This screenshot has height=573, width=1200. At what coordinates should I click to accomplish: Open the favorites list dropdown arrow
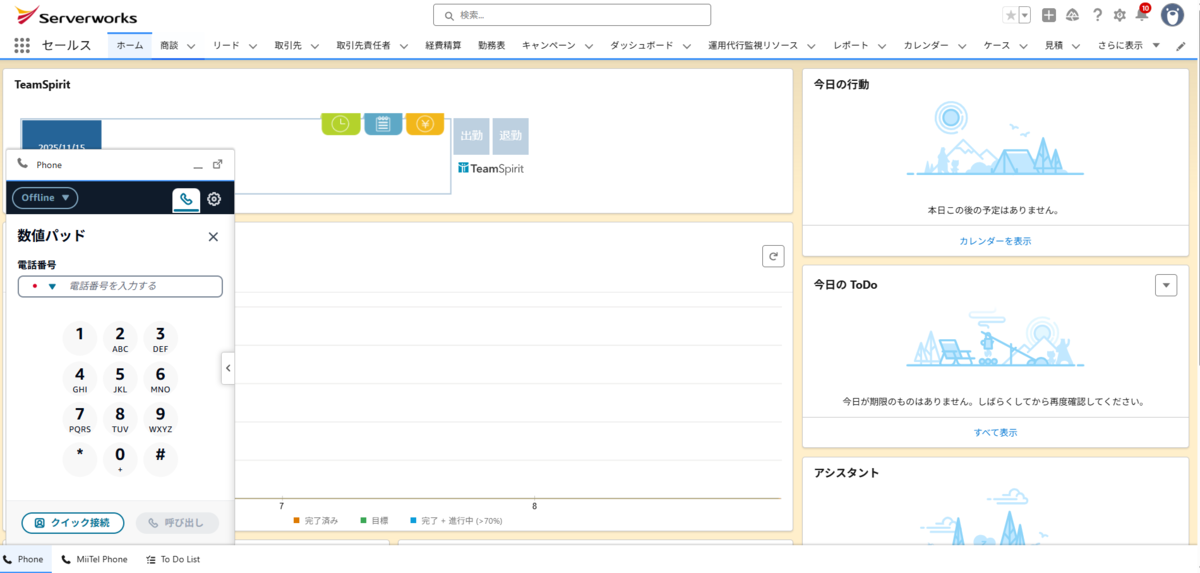point(1025,15)
